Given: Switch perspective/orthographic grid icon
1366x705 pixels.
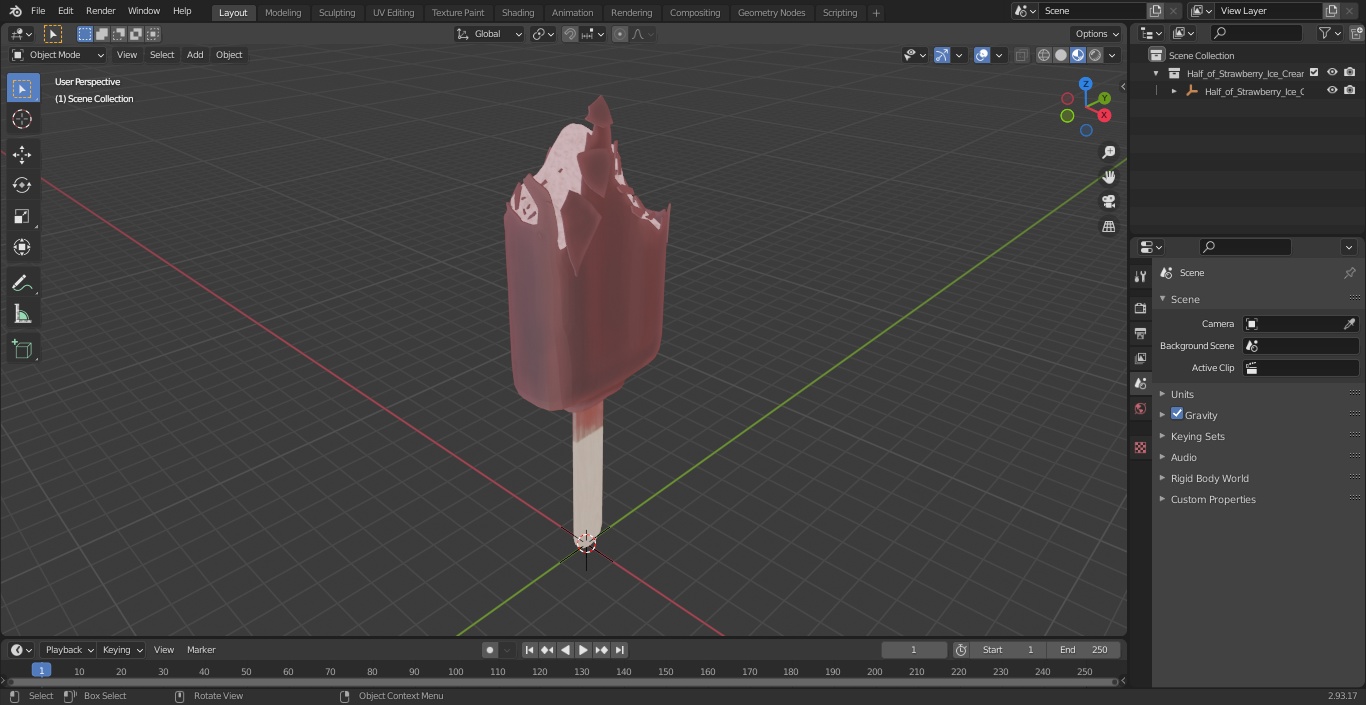Looking at the screenshot, I should (1109, 227).
